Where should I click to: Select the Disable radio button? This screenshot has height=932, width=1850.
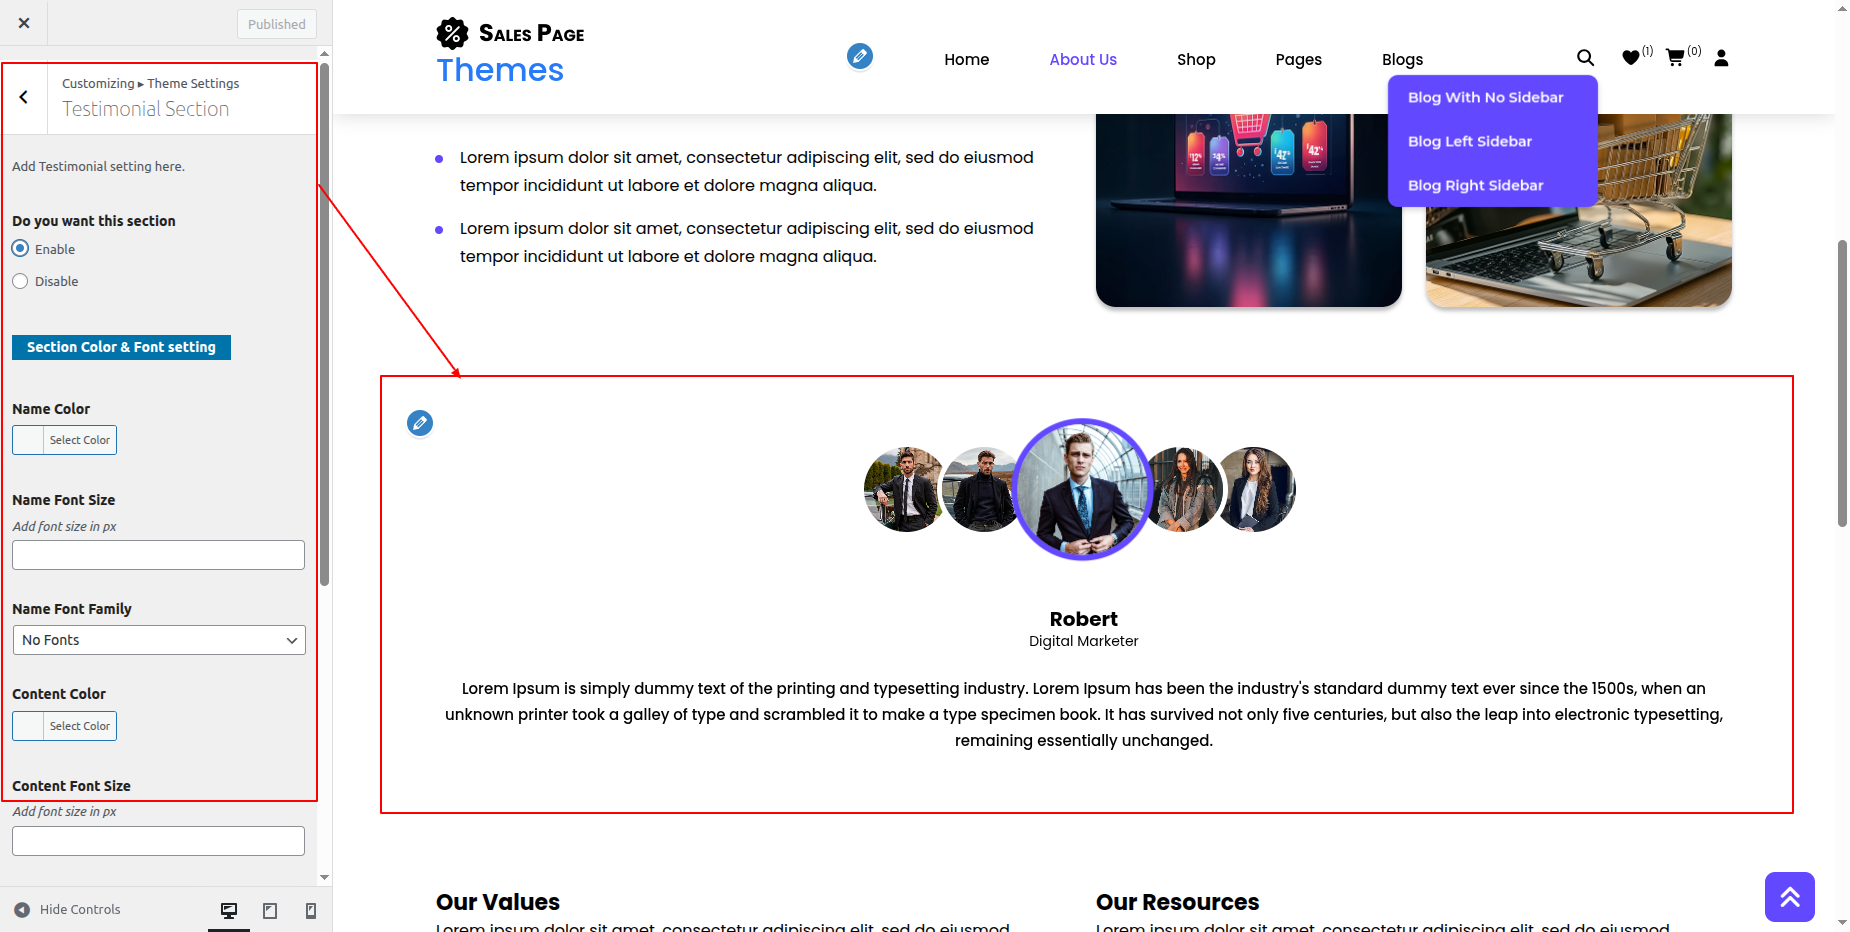[x=20, y=281]
